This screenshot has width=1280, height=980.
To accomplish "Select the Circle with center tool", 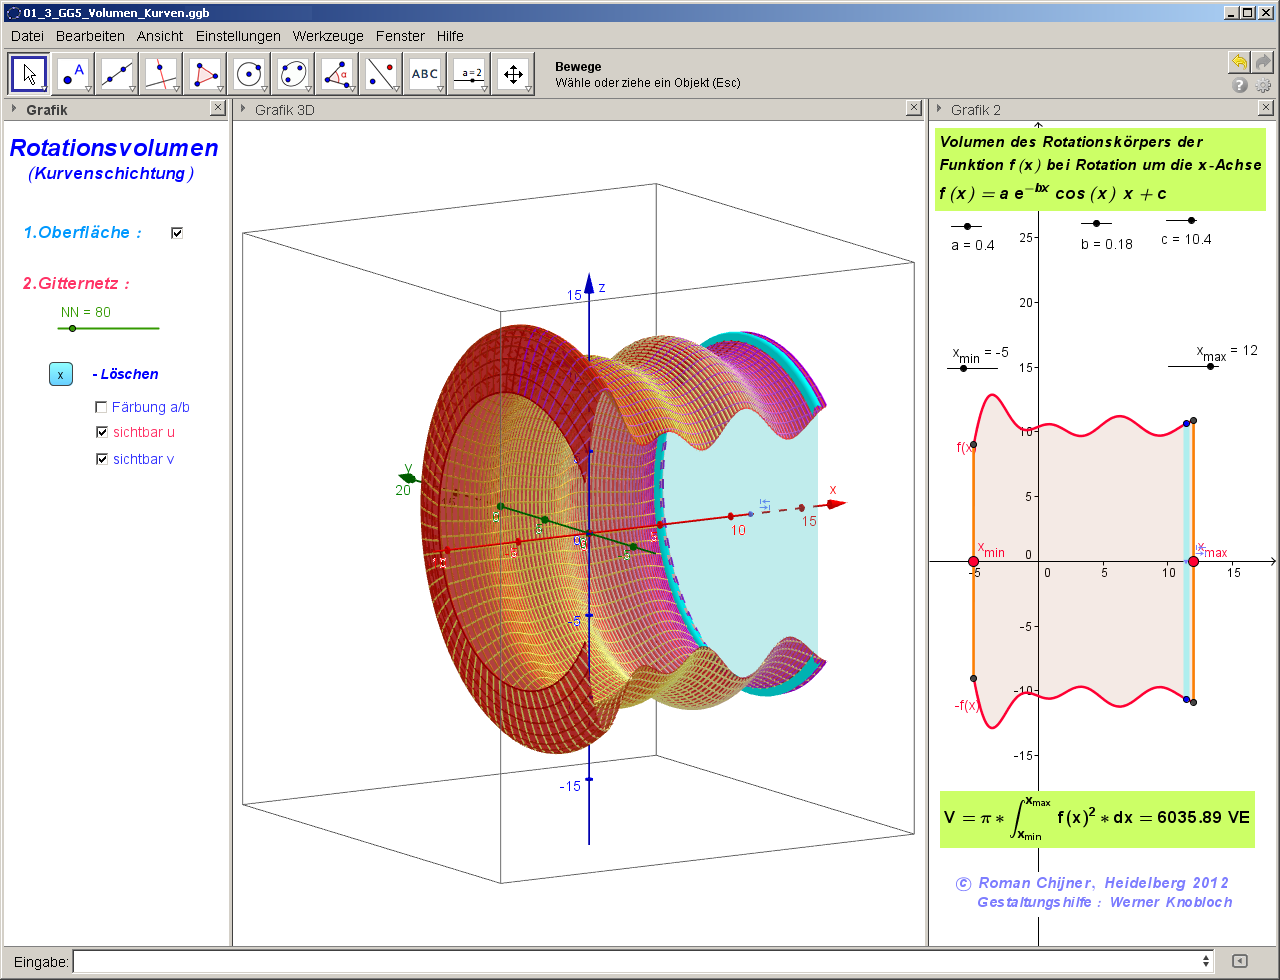I will 249,73.
